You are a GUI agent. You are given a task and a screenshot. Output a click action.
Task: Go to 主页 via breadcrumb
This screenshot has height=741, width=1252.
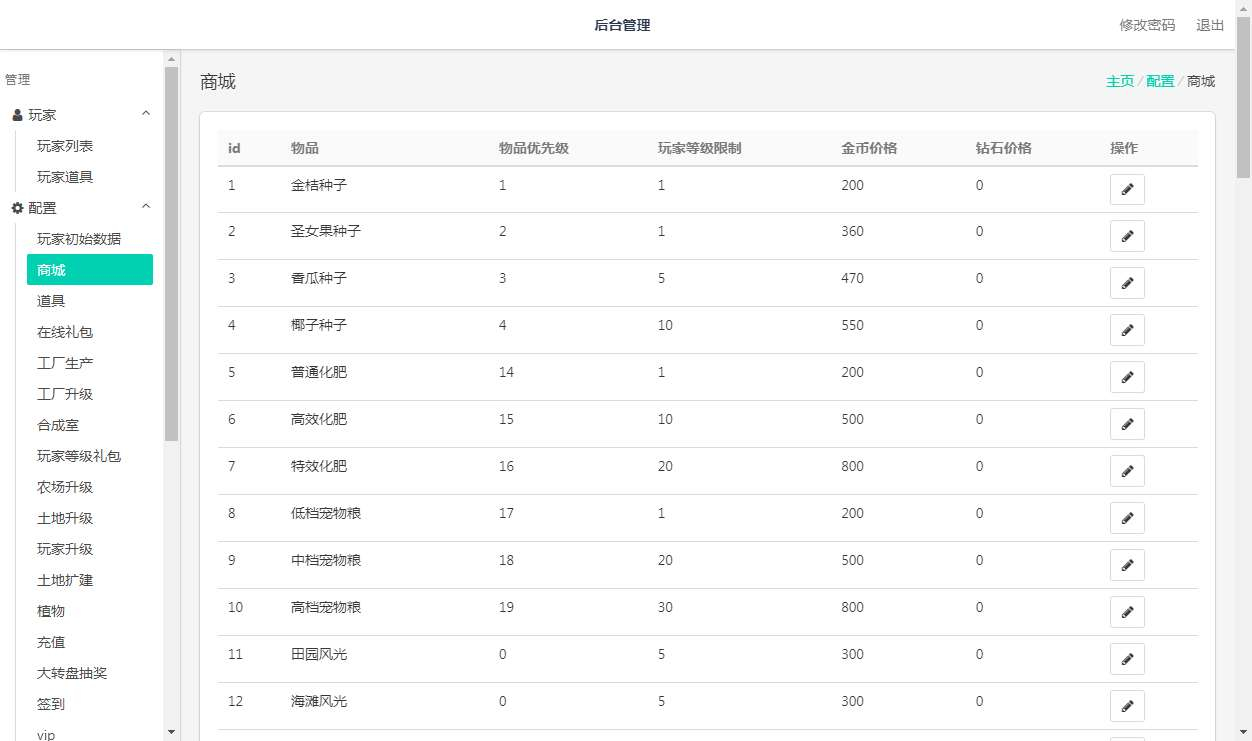1120,81
